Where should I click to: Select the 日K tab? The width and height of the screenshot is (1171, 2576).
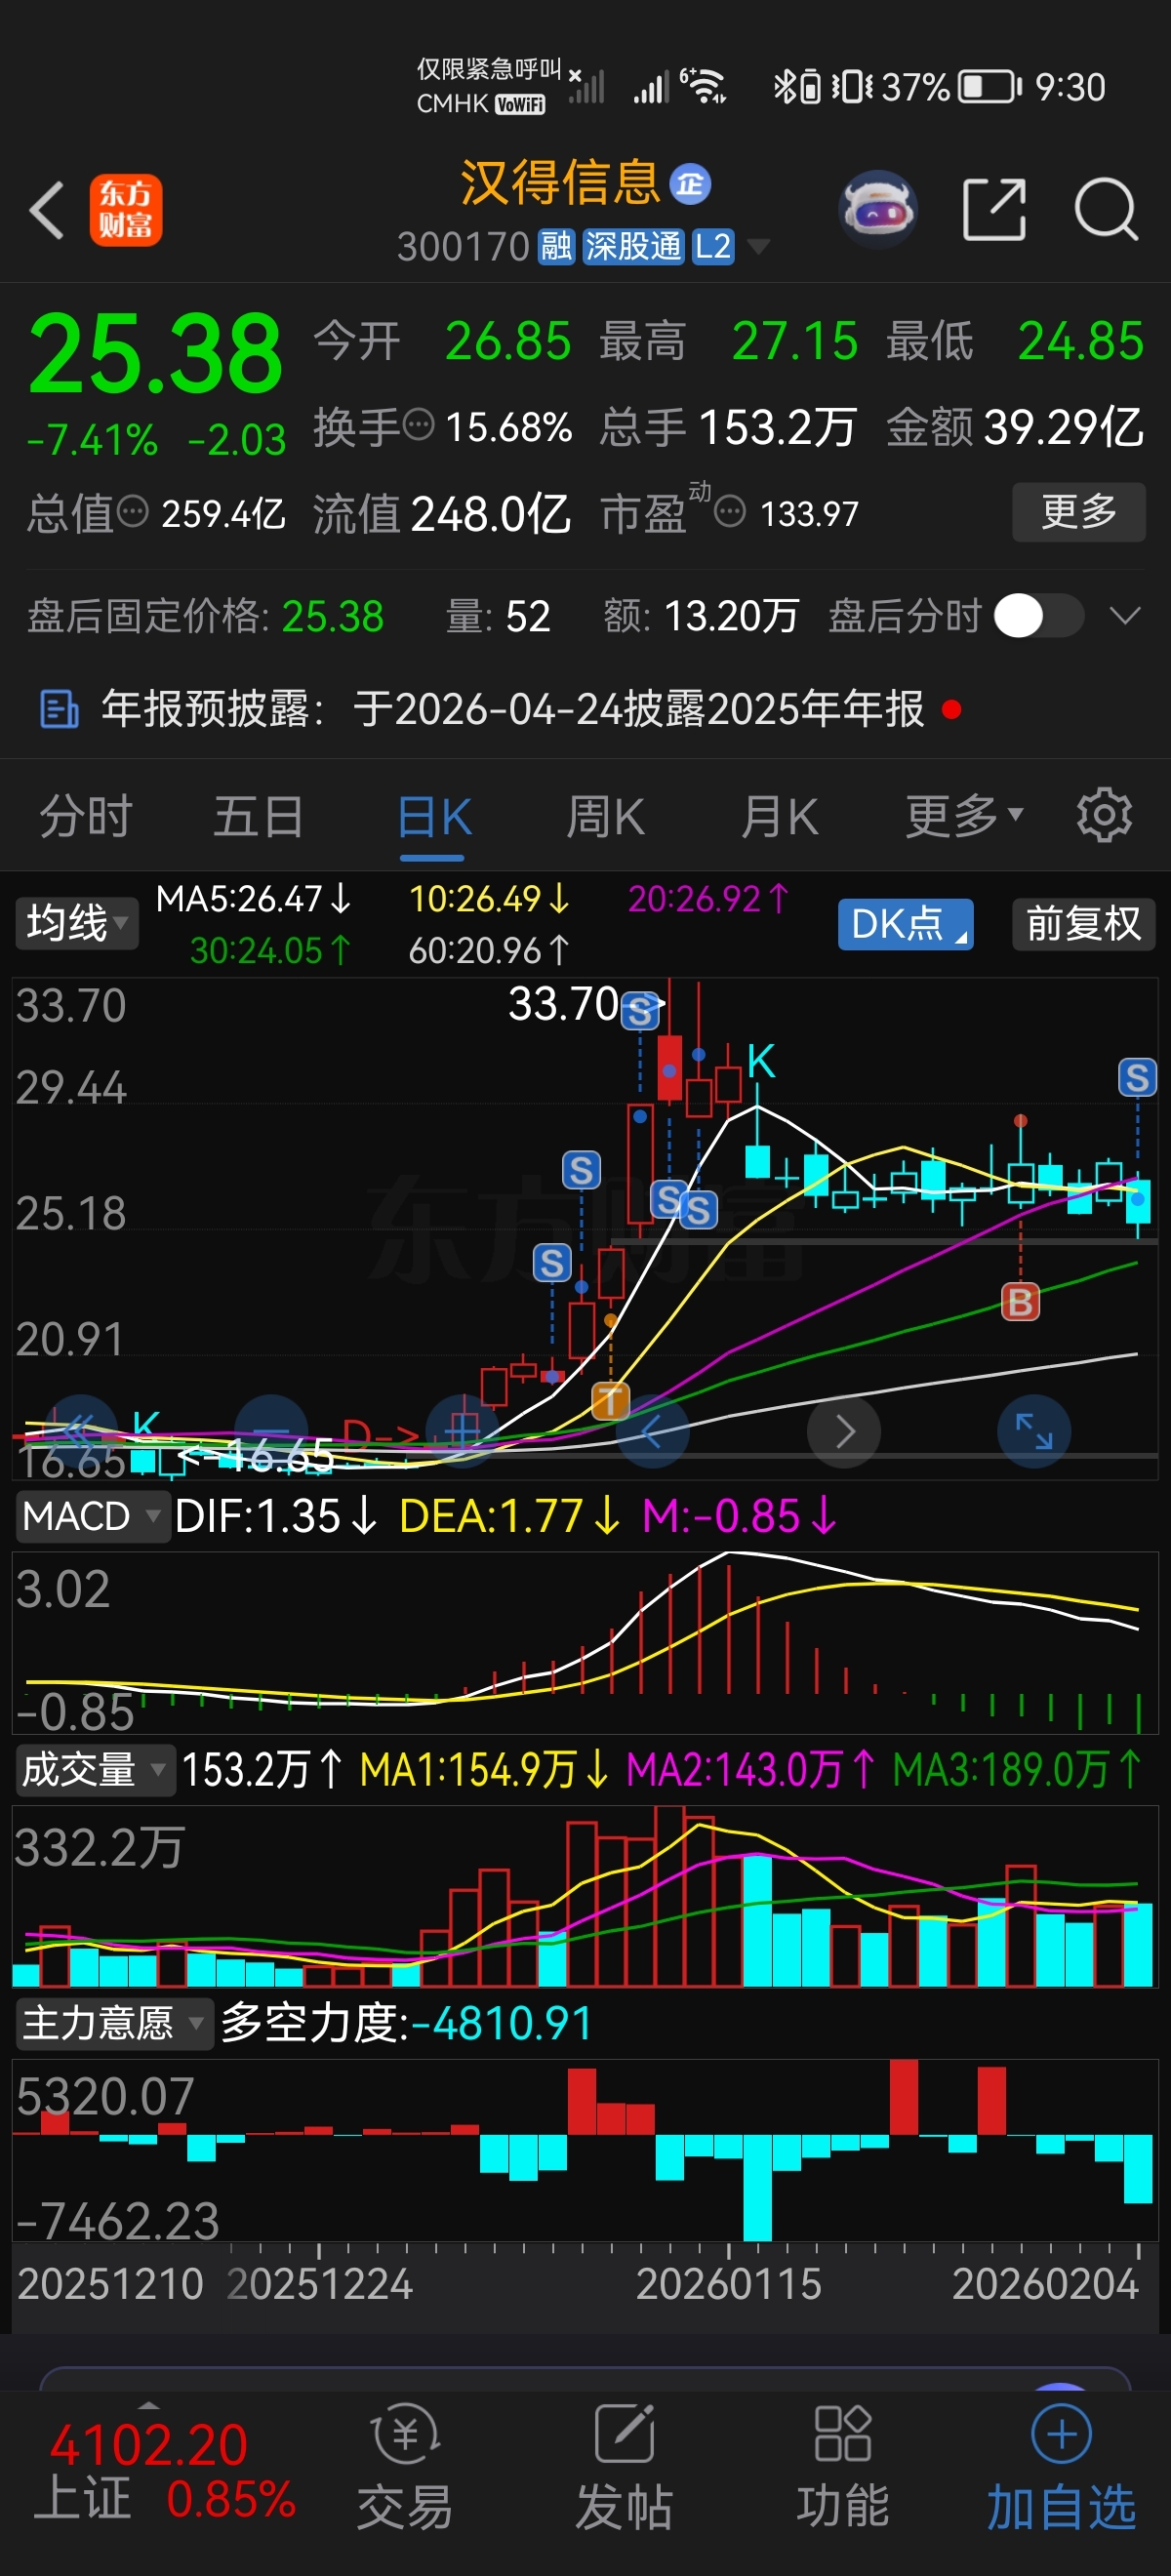tap(434, 816)
